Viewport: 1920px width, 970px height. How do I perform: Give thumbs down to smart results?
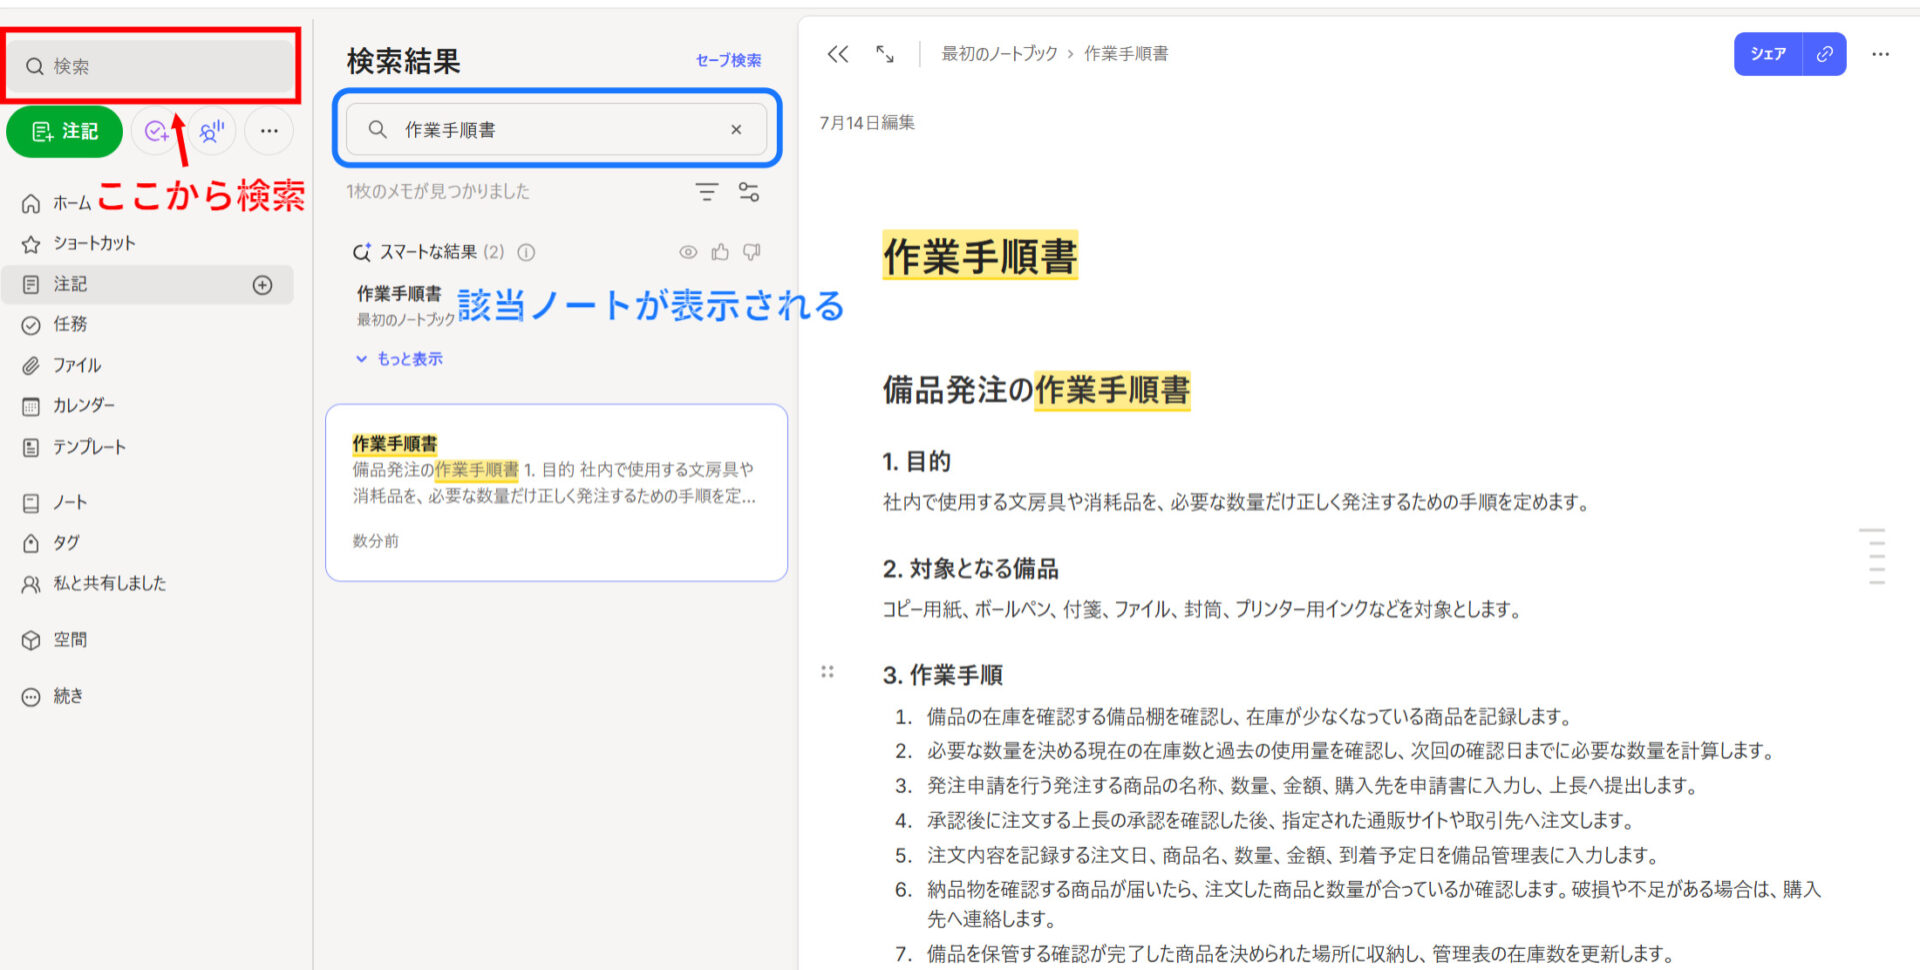tap(752, 252)
